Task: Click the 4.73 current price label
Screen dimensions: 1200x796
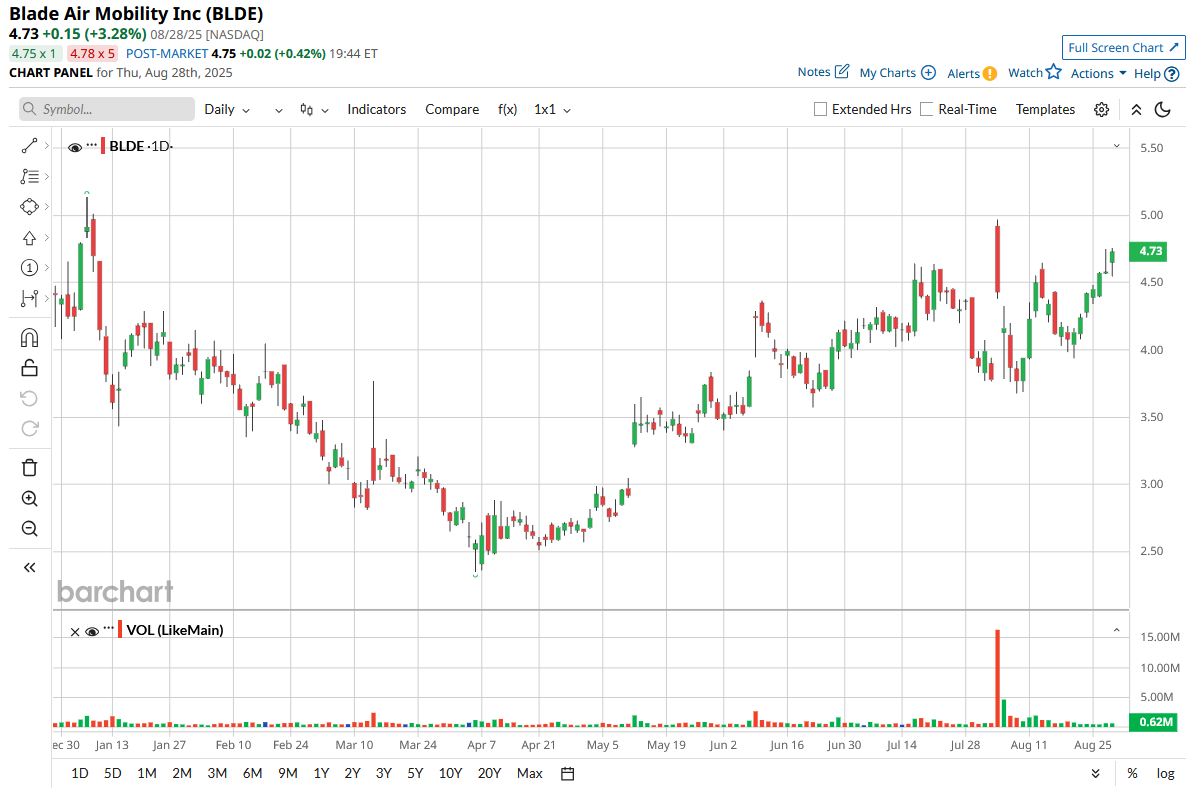Action: [x=1150, y=251]
